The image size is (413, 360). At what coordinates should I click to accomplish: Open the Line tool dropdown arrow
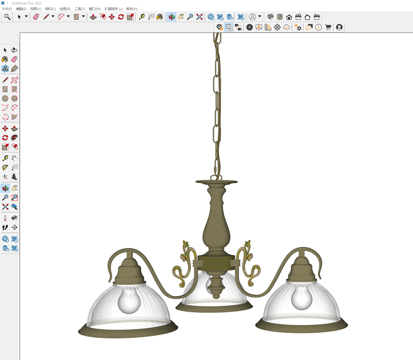53,17
